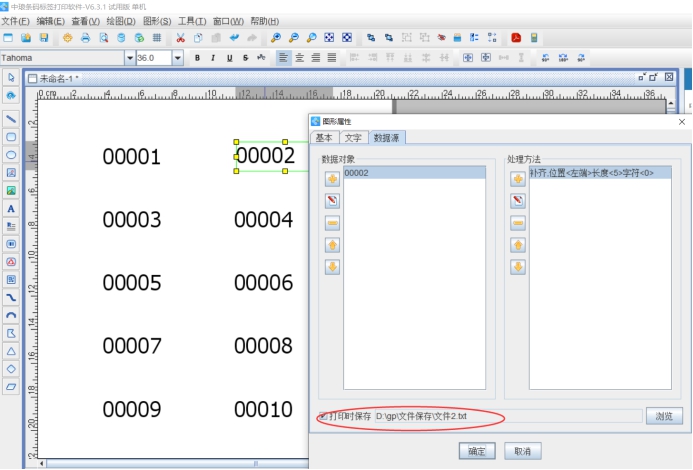Select the text tool (A) in left toolbar

tap(11, 209)
